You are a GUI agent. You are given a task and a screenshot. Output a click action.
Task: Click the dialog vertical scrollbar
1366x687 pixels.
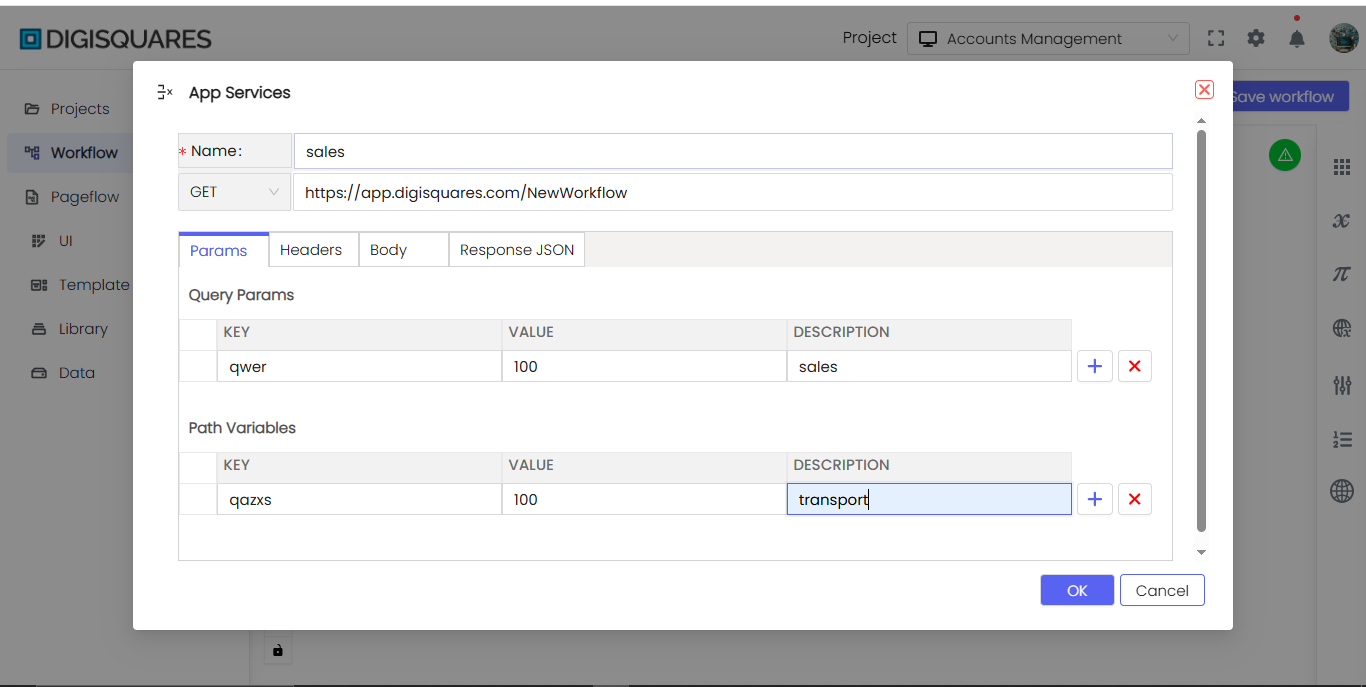point(1201,330)
